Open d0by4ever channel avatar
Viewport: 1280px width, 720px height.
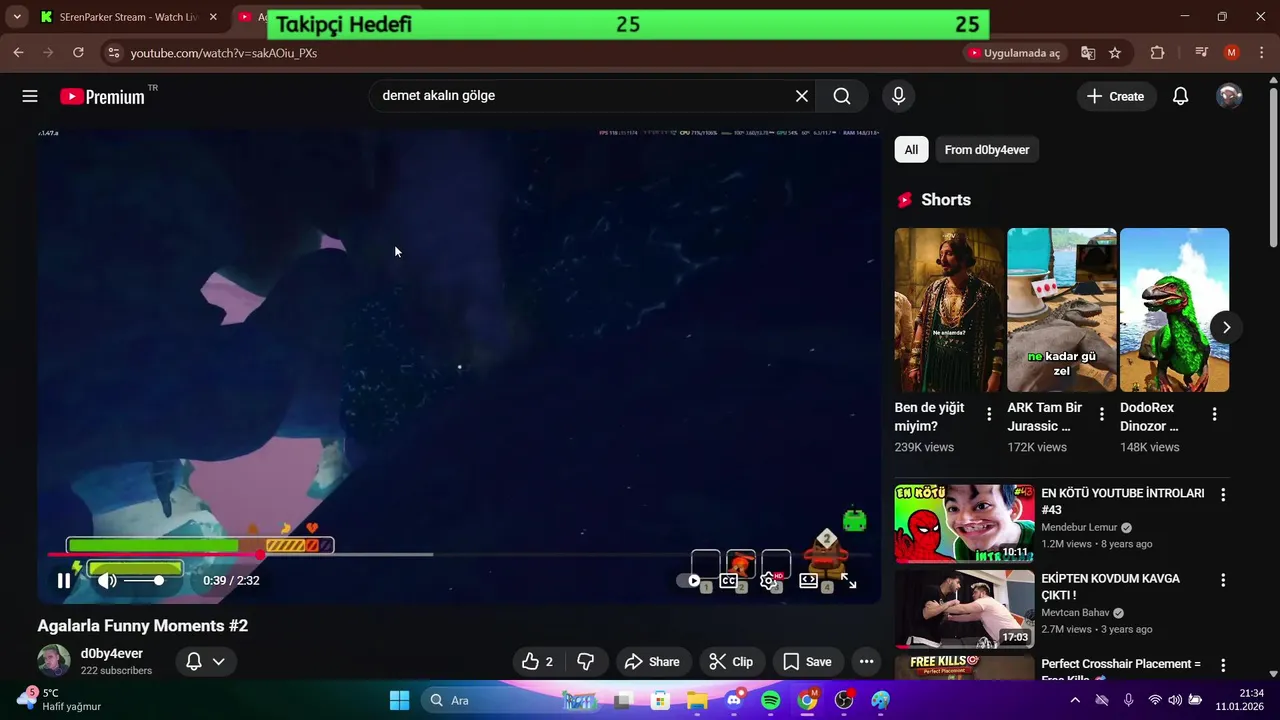tap(54, 661)
